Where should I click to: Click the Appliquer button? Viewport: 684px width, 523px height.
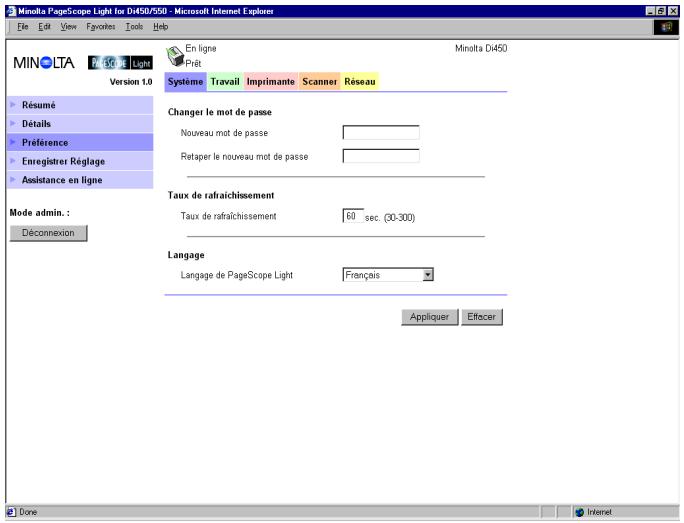click(429, 317)
